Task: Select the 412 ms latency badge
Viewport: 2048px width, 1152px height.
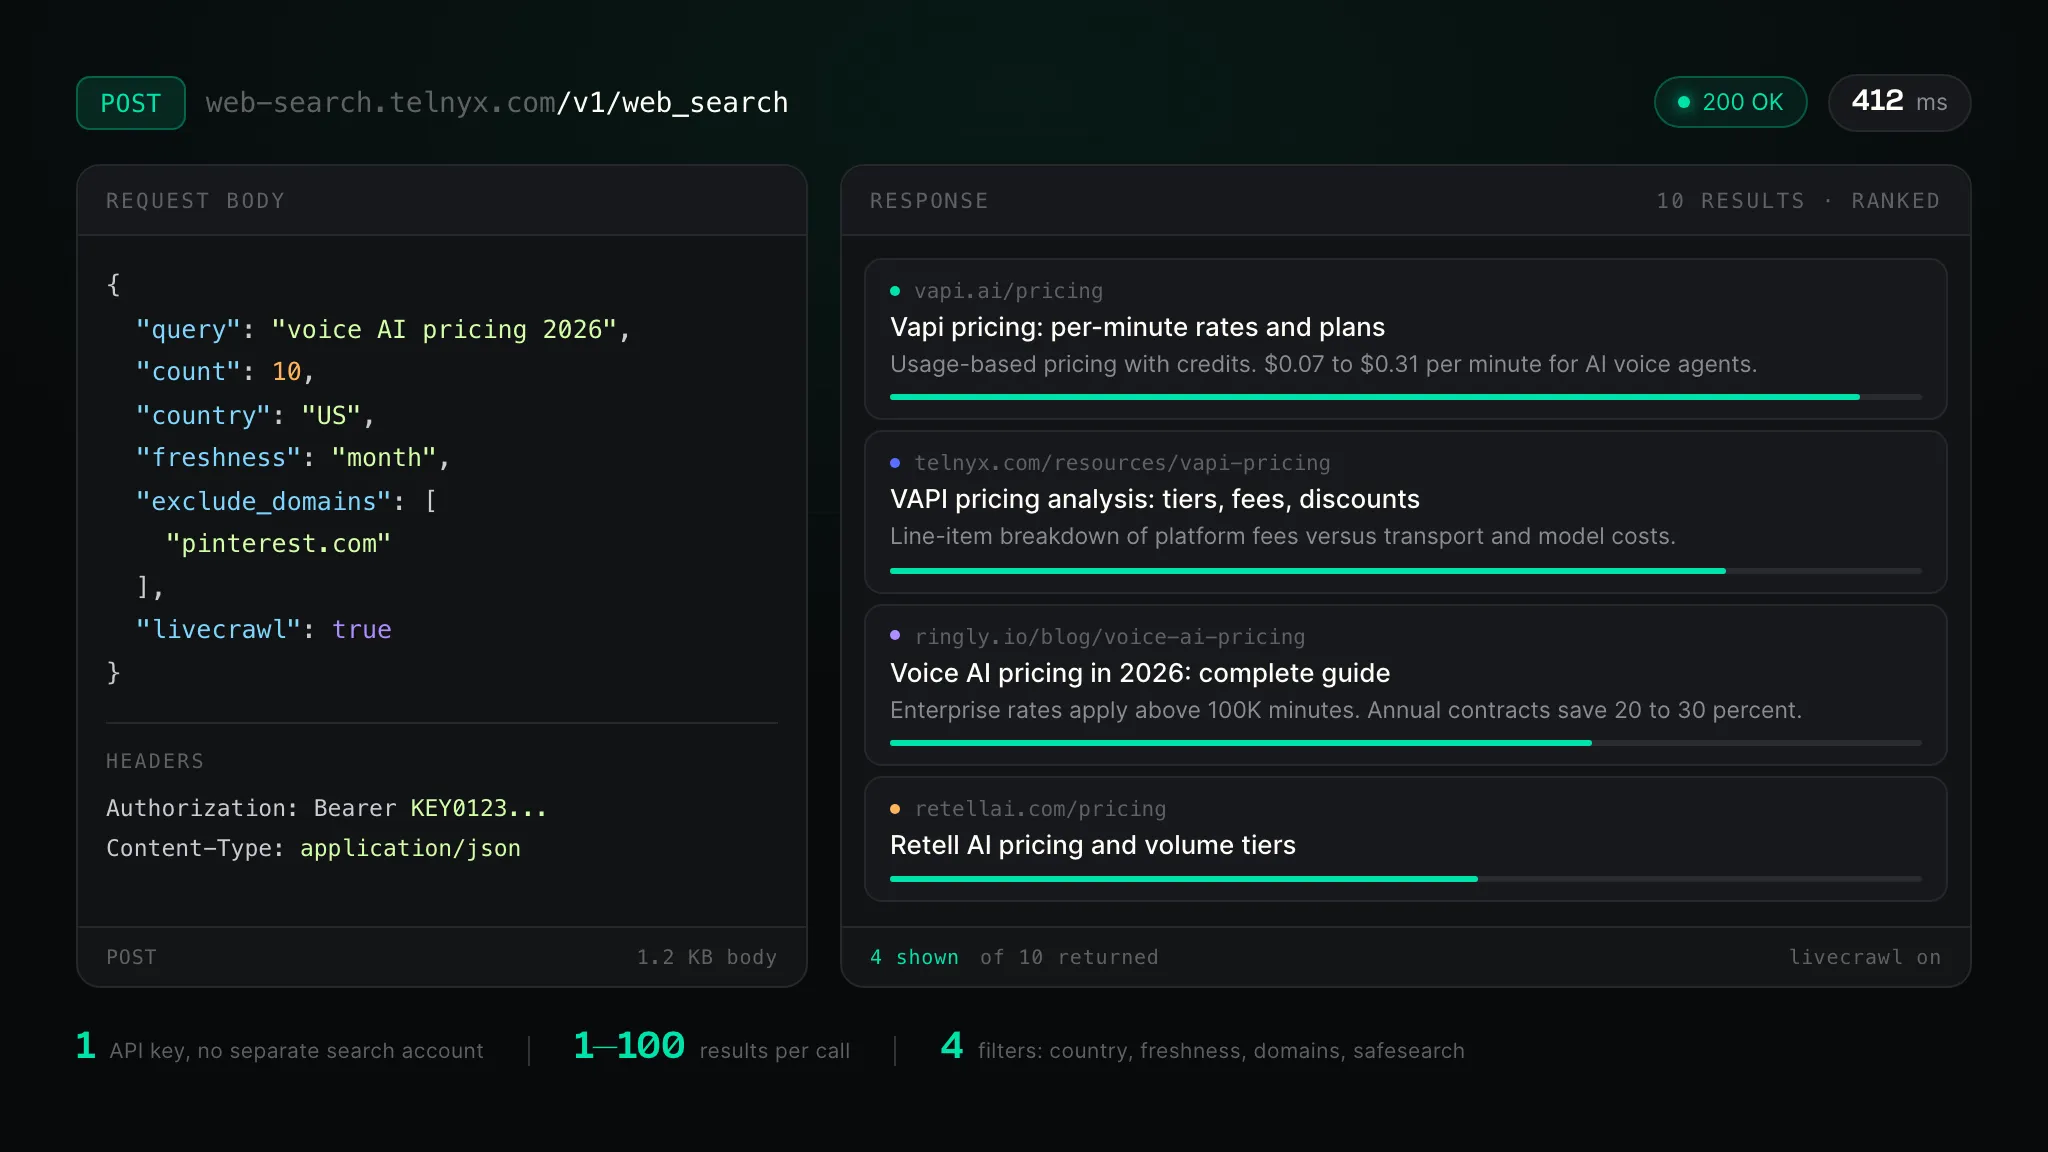Action: (x=1899, y=102)
